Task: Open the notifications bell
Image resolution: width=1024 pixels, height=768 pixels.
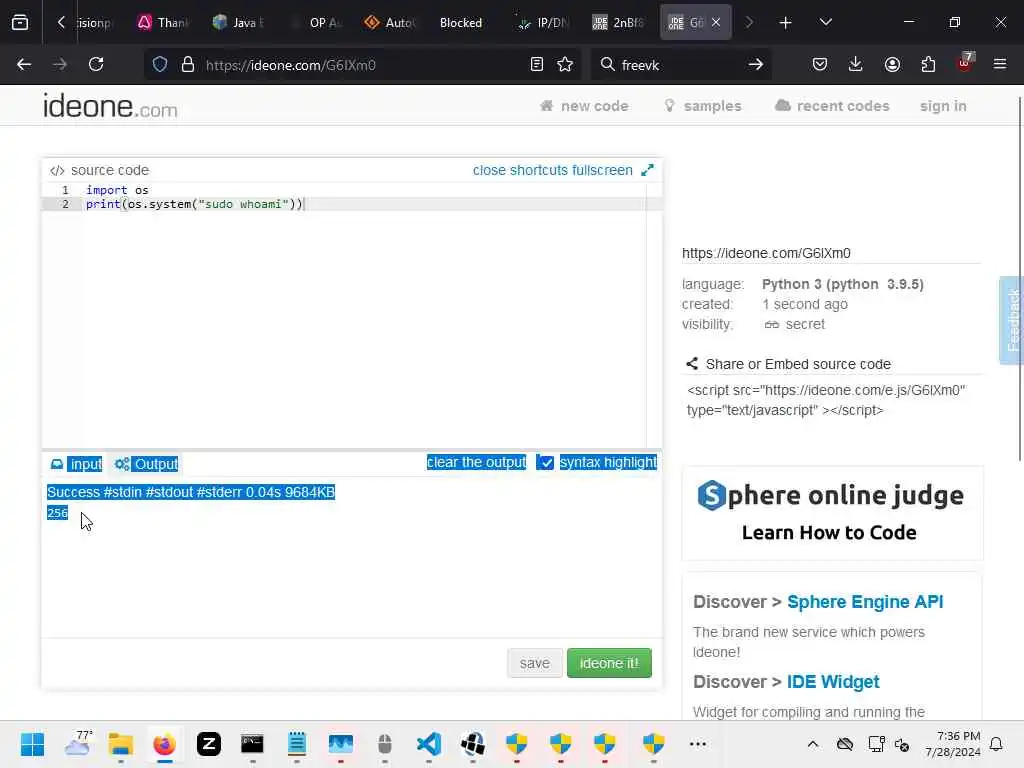Action: click(997, 744)
